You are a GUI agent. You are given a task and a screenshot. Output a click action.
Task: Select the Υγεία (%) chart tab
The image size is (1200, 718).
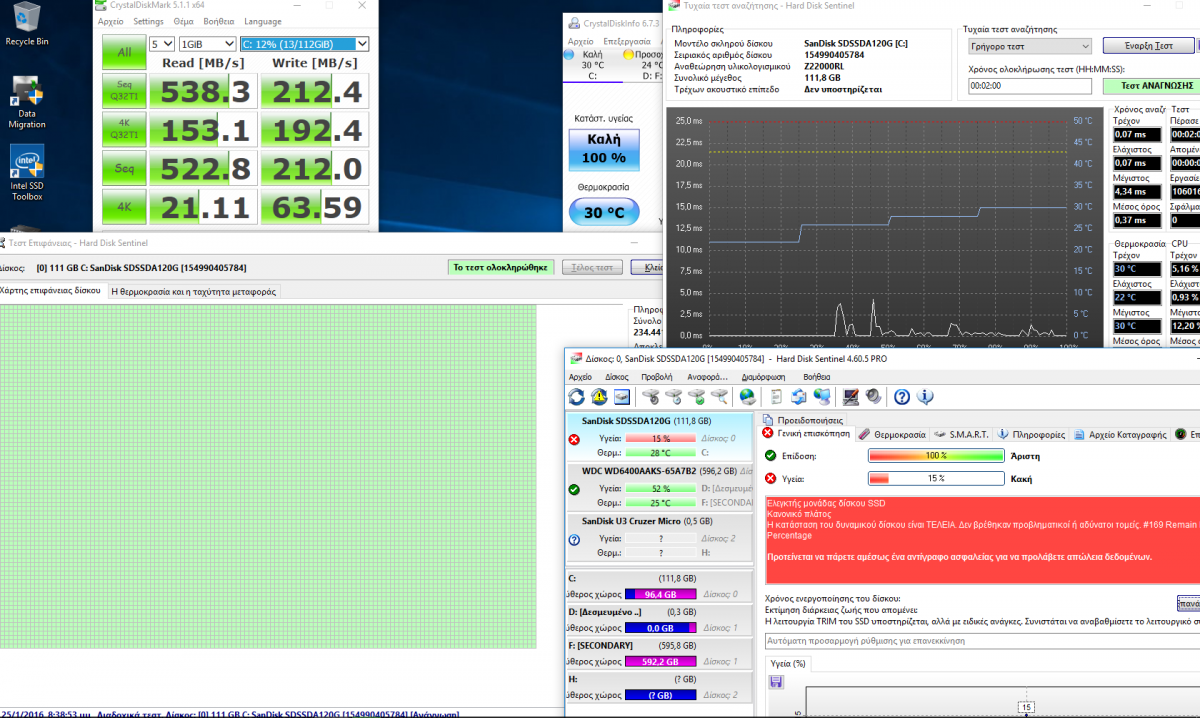(787, 664)
